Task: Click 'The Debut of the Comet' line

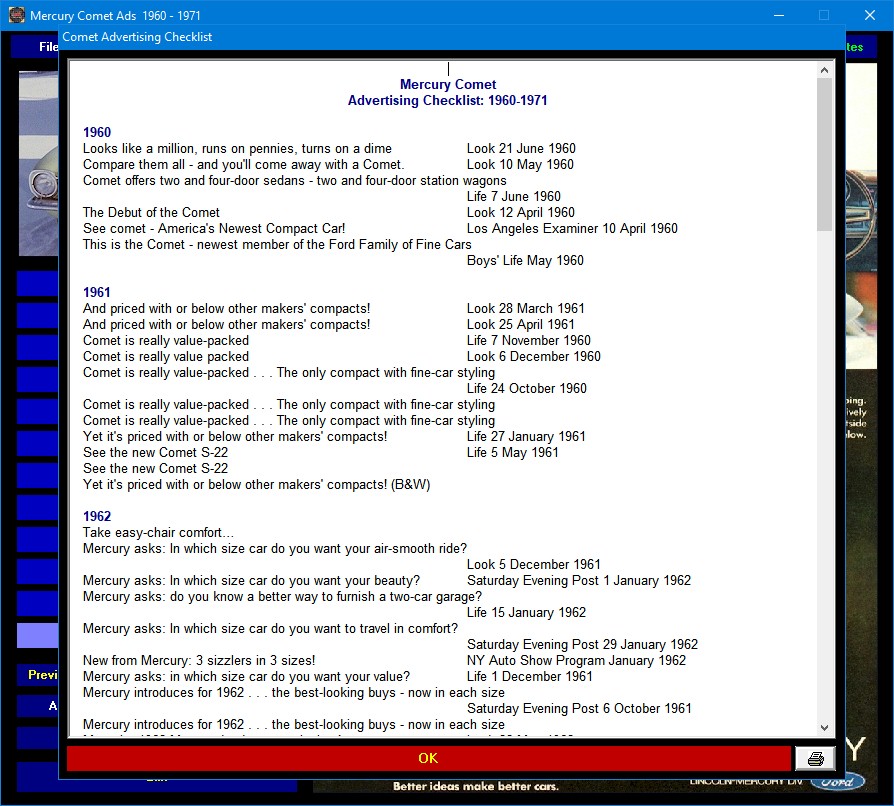Action: (151, 213)
